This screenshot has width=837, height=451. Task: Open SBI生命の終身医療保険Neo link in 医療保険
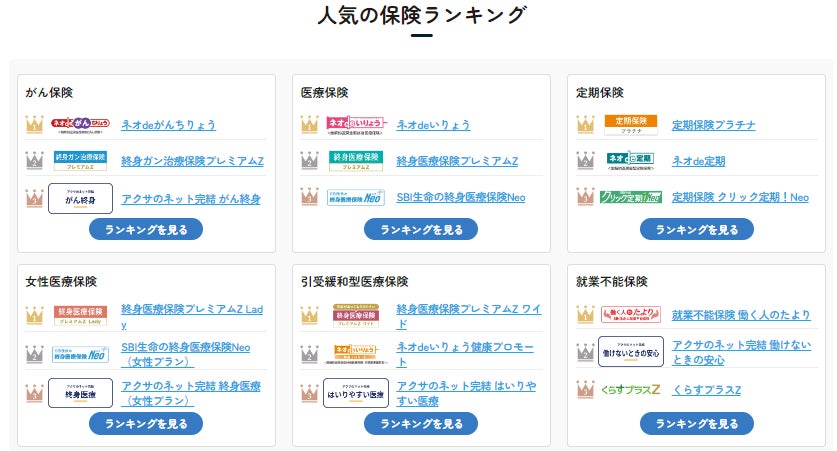point(460,198)
